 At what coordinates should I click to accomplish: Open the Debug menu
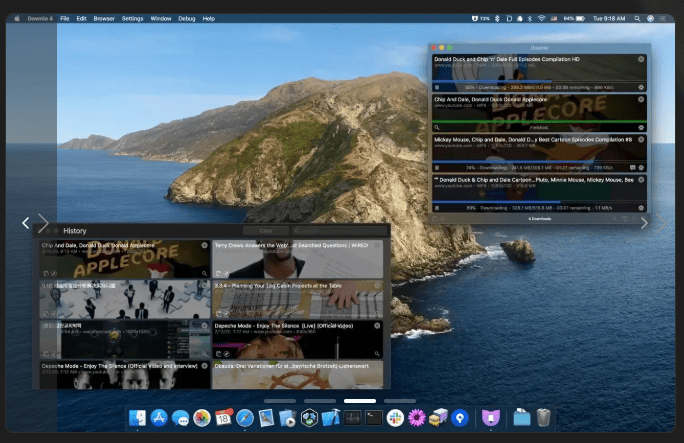pos(187,18)
